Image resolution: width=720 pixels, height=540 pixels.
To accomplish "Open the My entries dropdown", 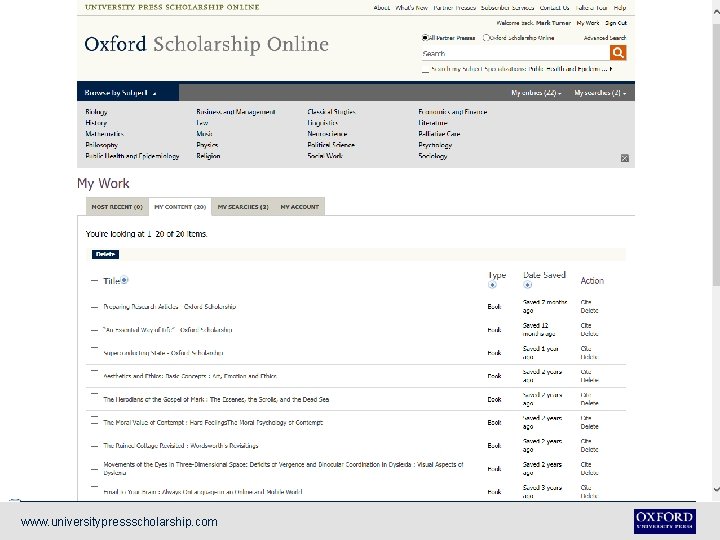I will [536, 93].
